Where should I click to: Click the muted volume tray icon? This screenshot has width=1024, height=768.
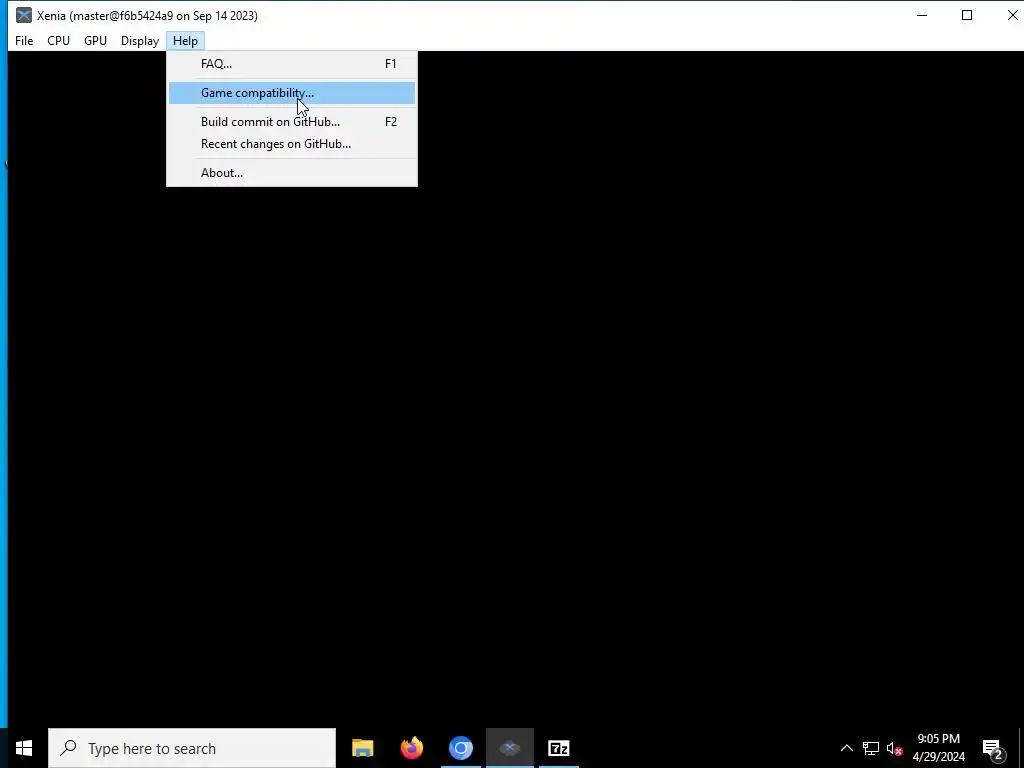[x=894, y=748]
